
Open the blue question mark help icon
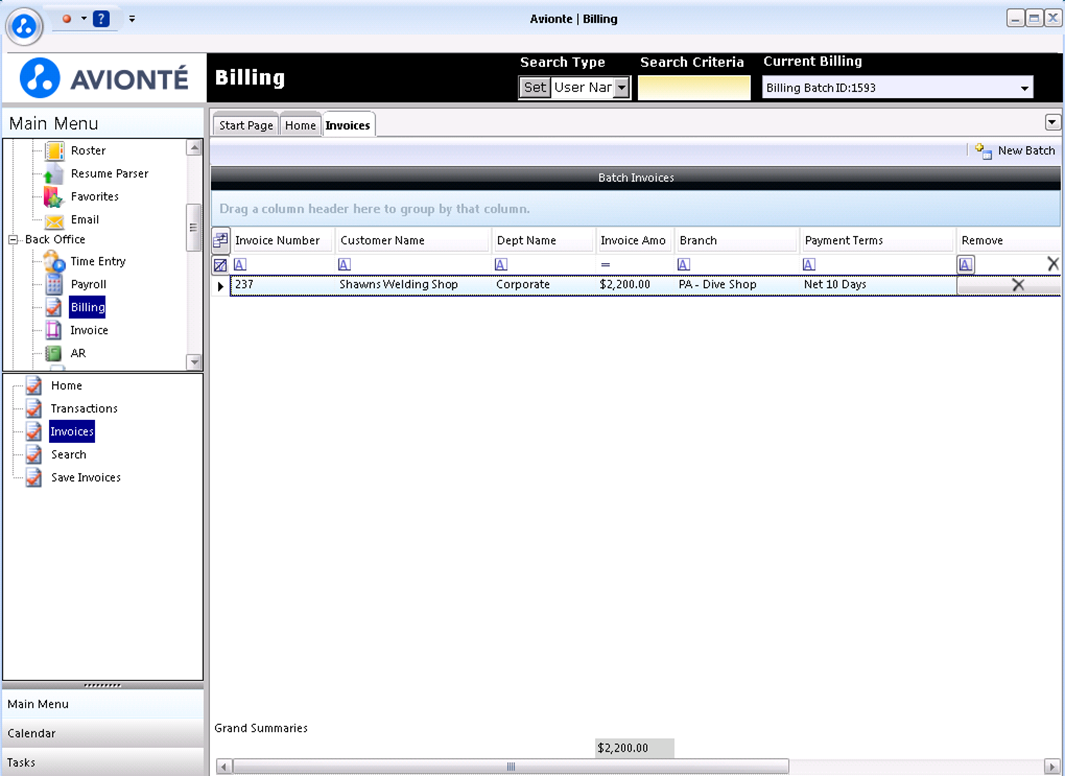pyautogui.click(x=101, y=19)
